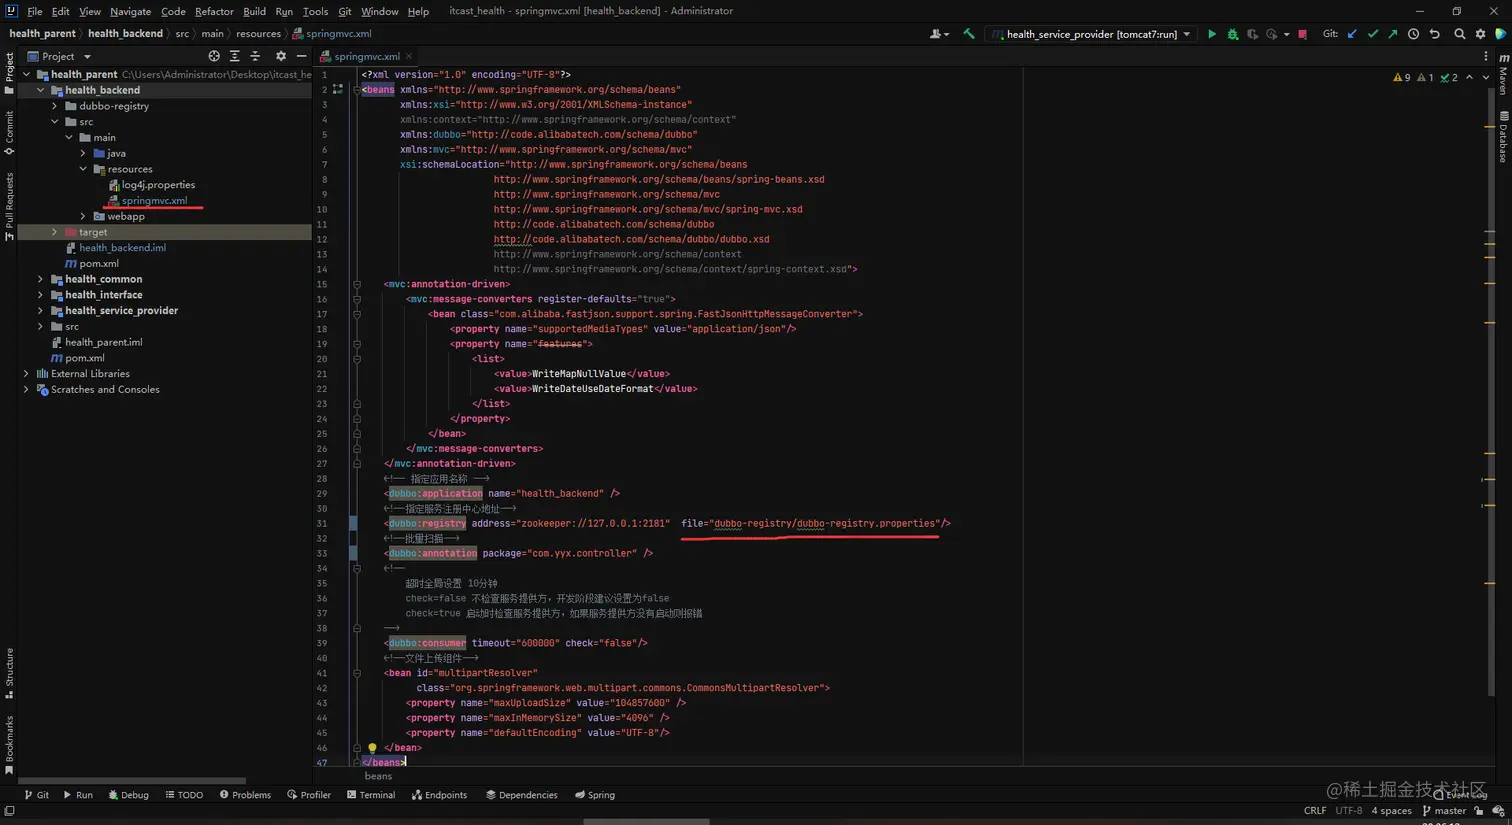Open pom.xml under health_backend

92,264
